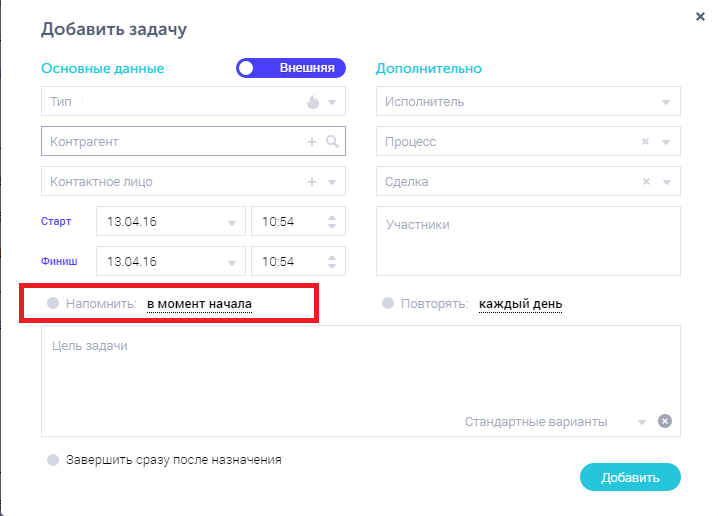Click the search magnifier in Контрагент field
The height and width of the screenshot is (516, 718).
pyautogui.click(x=333, y=142)
